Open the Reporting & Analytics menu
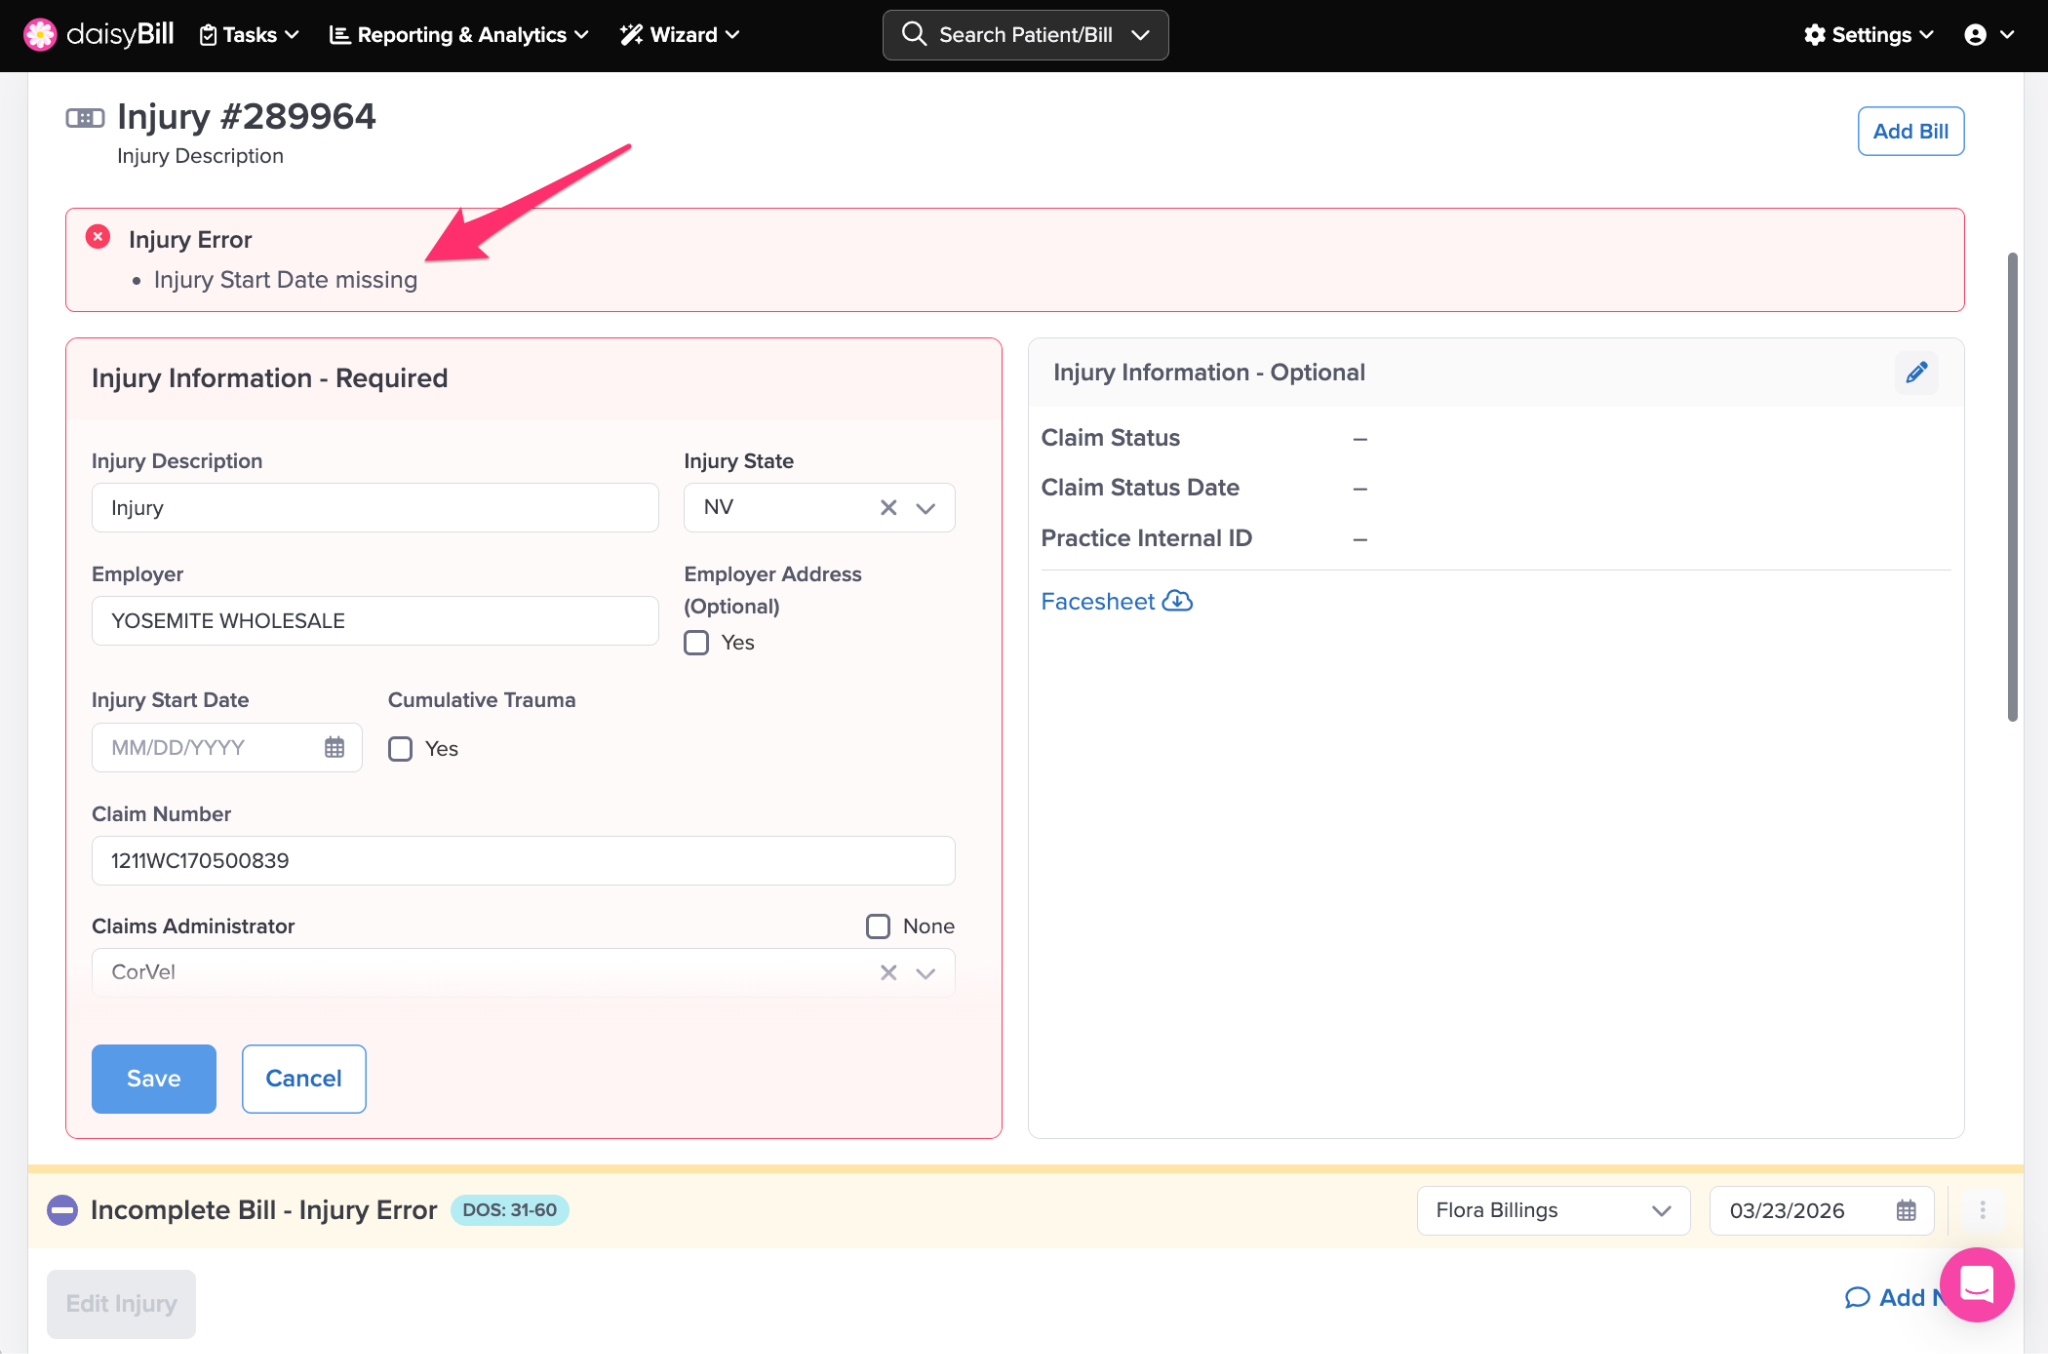This screenshot has width=2048, height=1354. 460,35
